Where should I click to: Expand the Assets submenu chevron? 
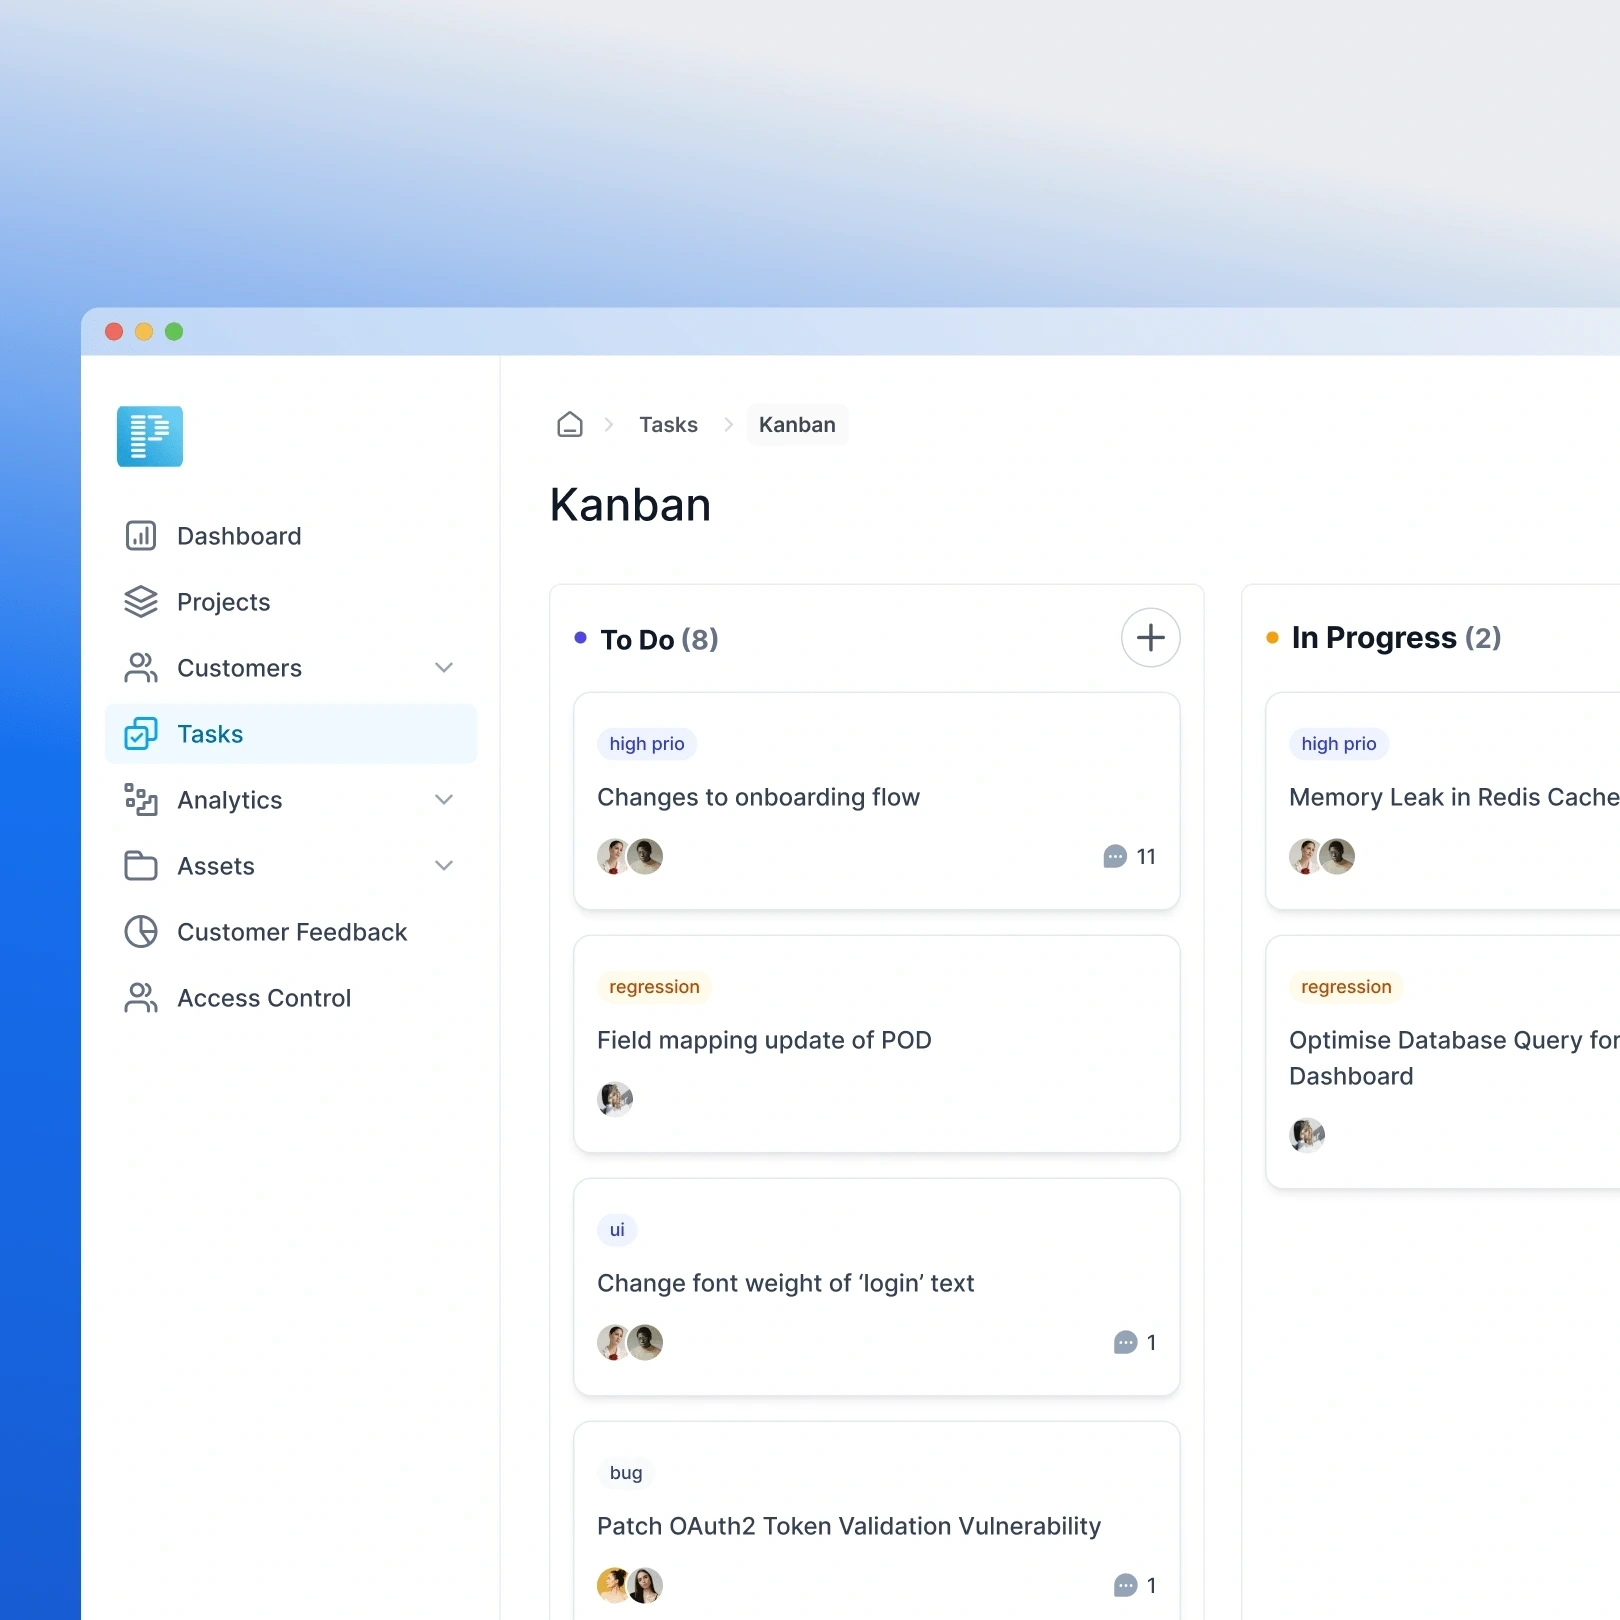click(x=444, y=866)
